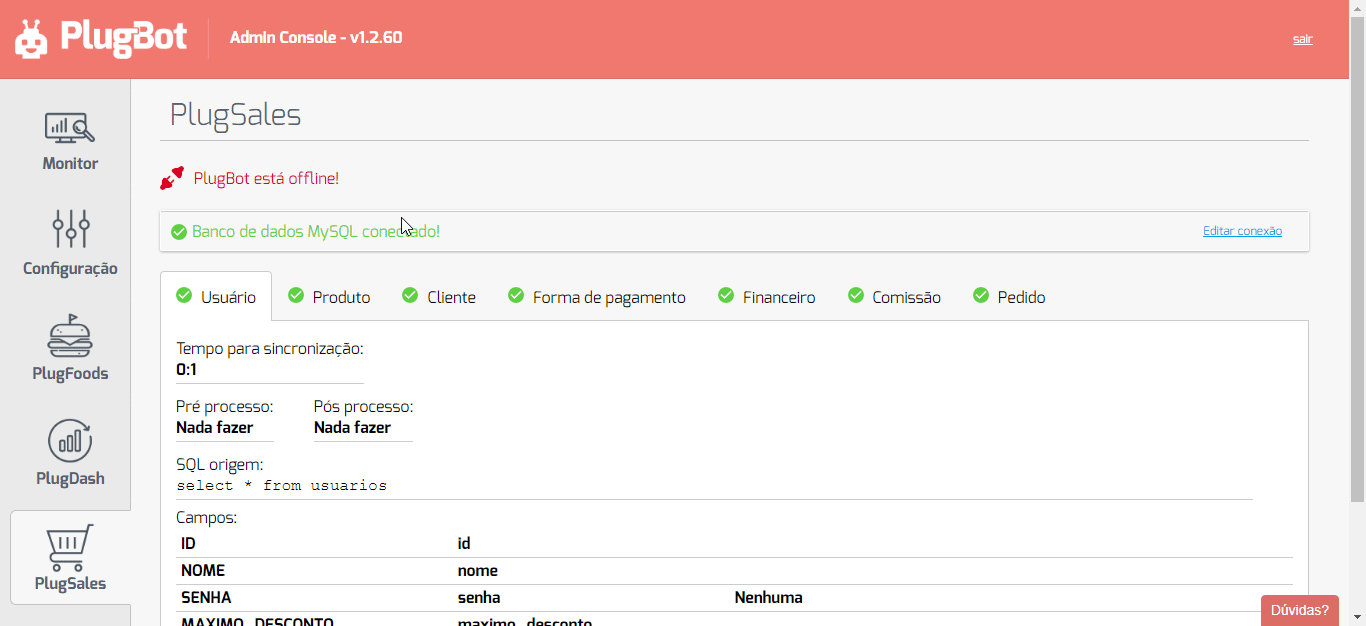Select the PlugSales cart icon

pos(70,547)
